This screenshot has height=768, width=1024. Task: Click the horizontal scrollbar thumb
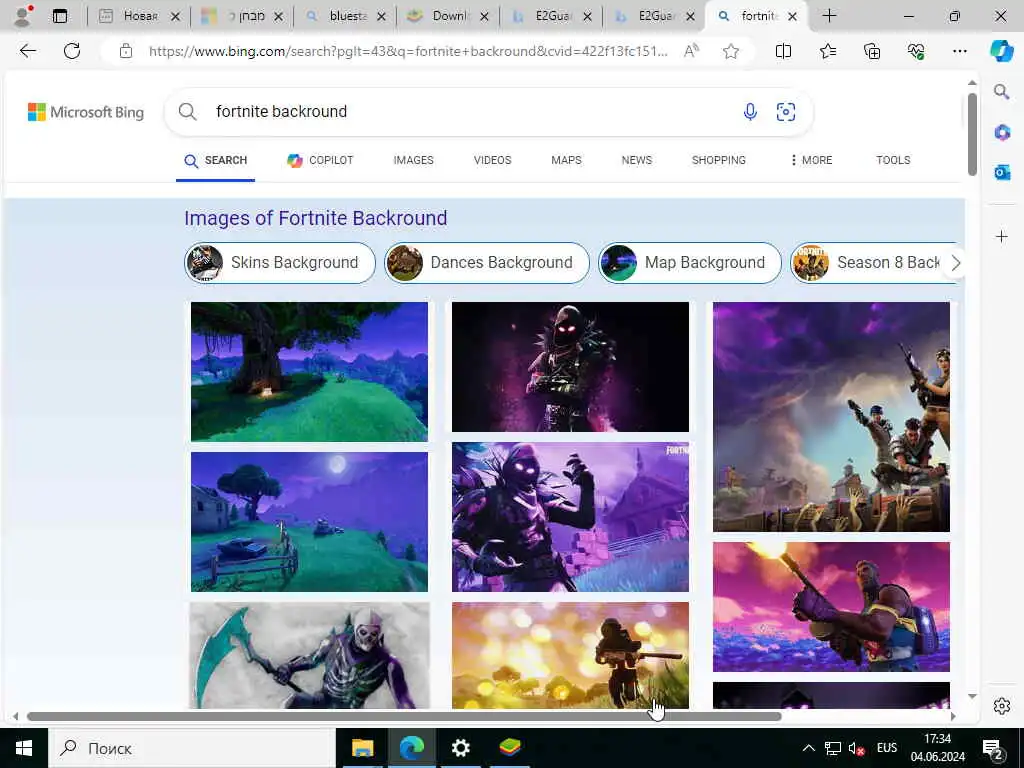point(404,716)
